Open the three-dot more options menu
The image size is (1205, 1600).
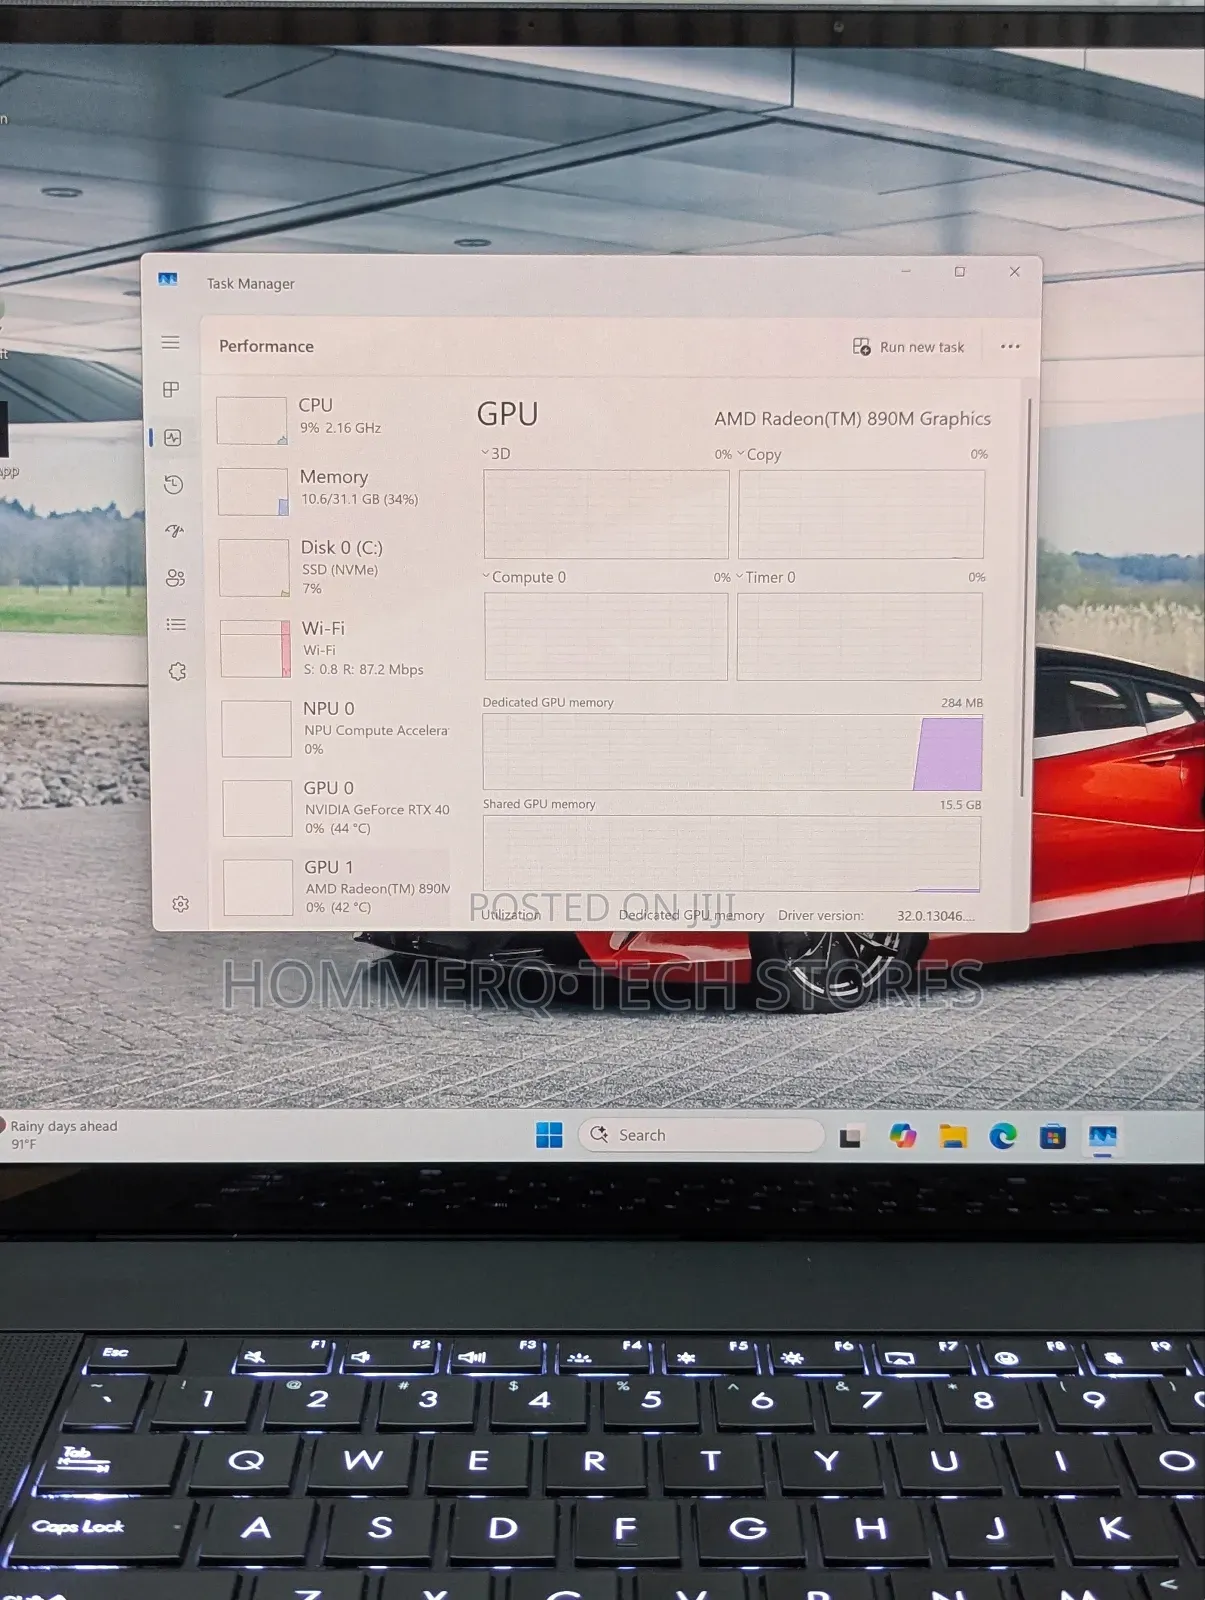[1010, 347]
